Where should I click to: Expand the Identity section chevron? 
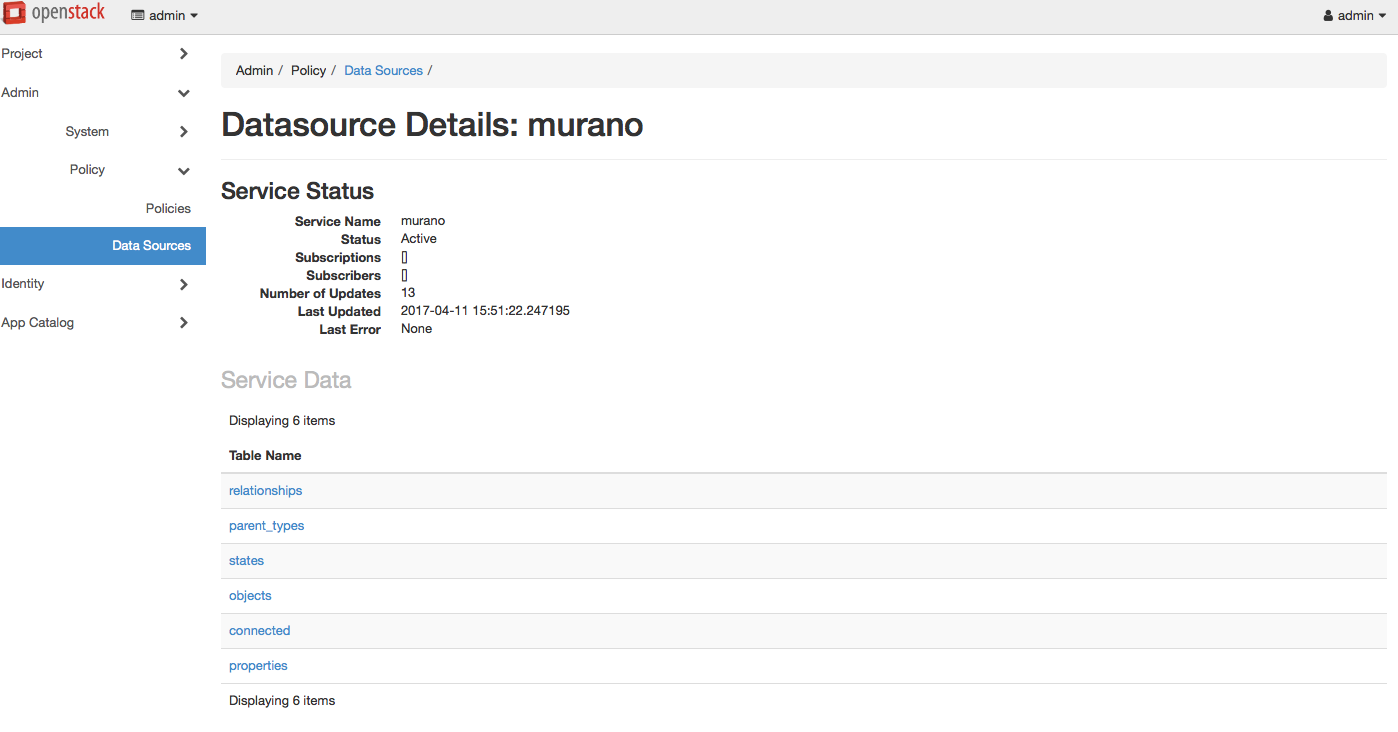[183, 284]
